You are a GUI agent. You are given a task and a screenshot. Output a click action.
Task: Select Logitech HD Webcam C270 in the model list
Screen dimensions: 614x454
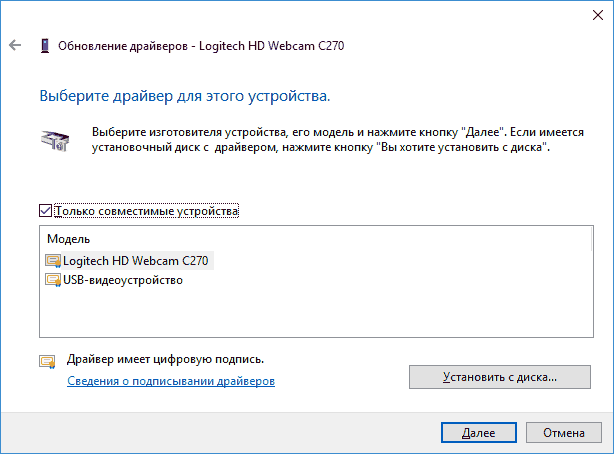[x=138, y=260]
